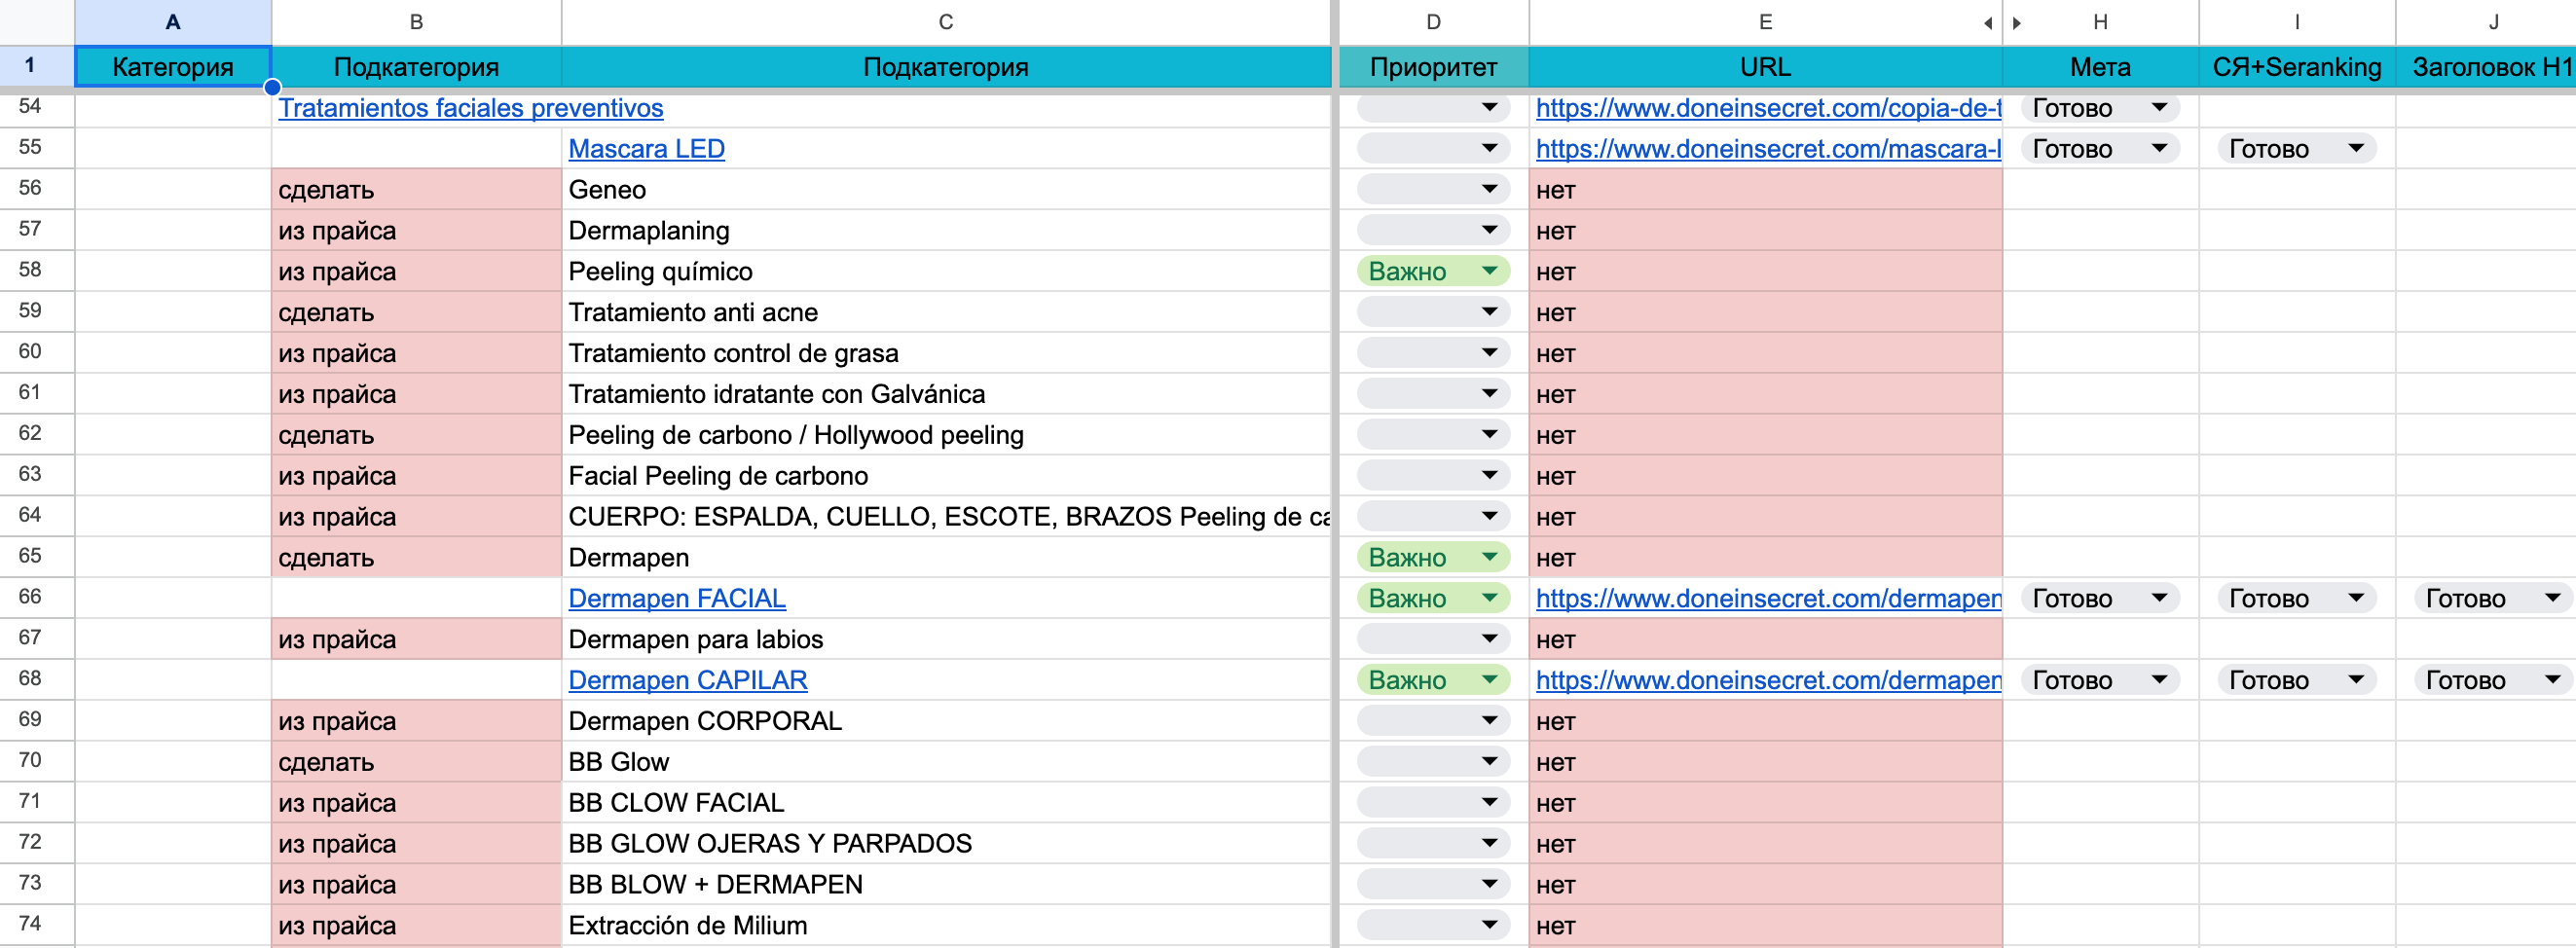Select row 60 header

[x=30, y=352]
